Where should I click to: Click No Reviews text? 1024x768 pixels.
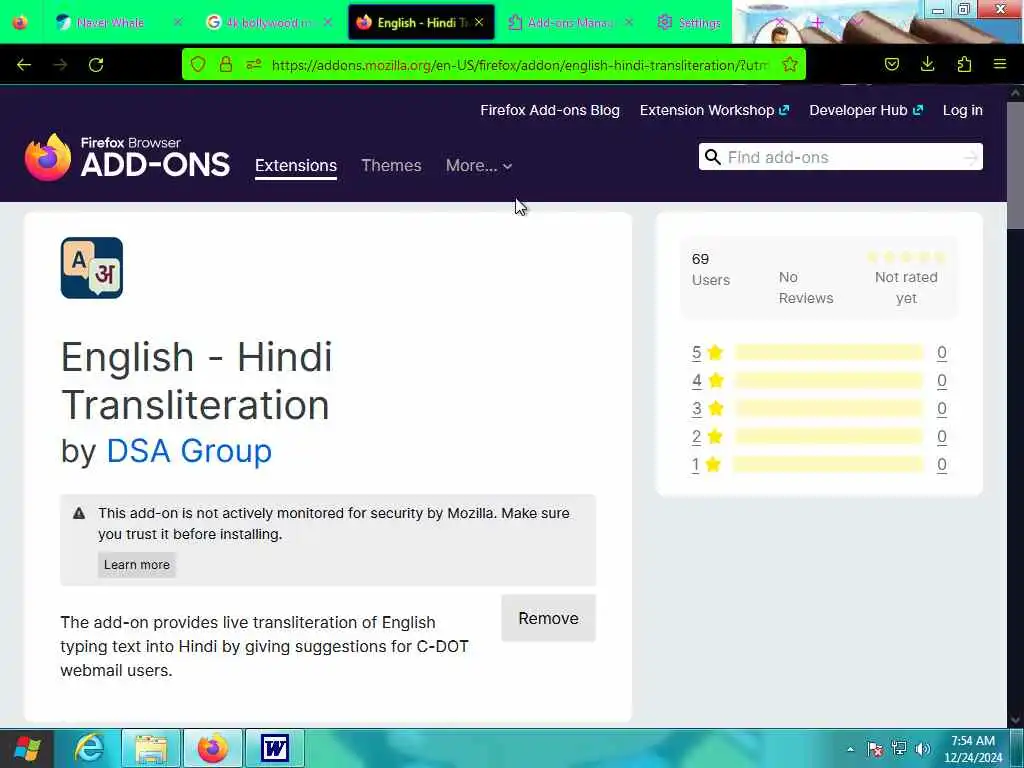(806, 287)
